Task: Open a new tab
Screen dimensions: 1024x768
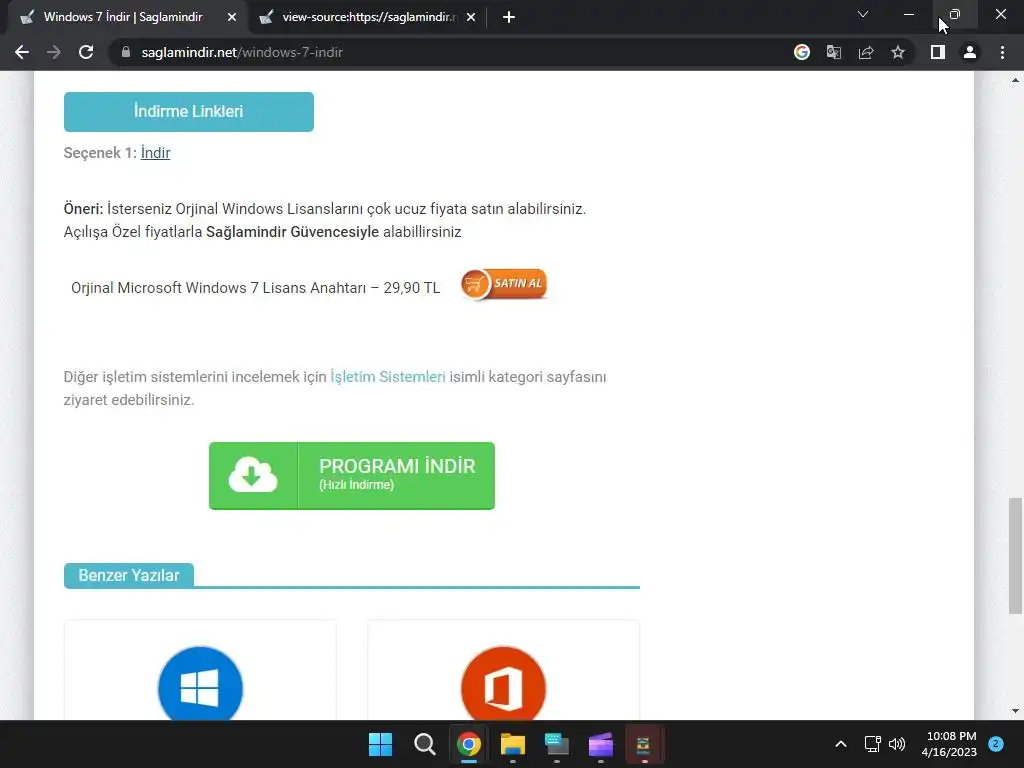Action: point(509,17)
